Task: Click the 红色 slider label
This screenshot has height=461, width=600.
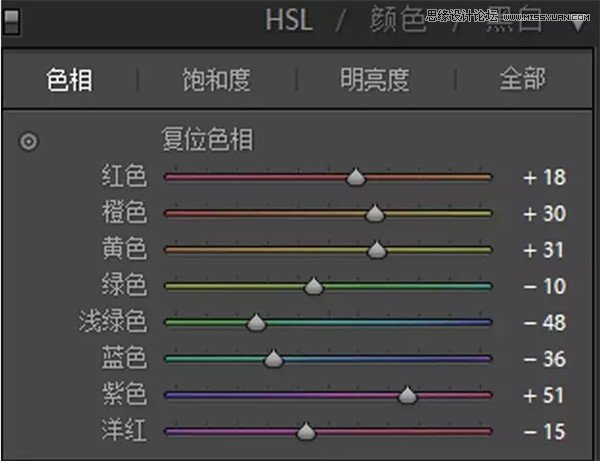Action: [x=124, y=176]
